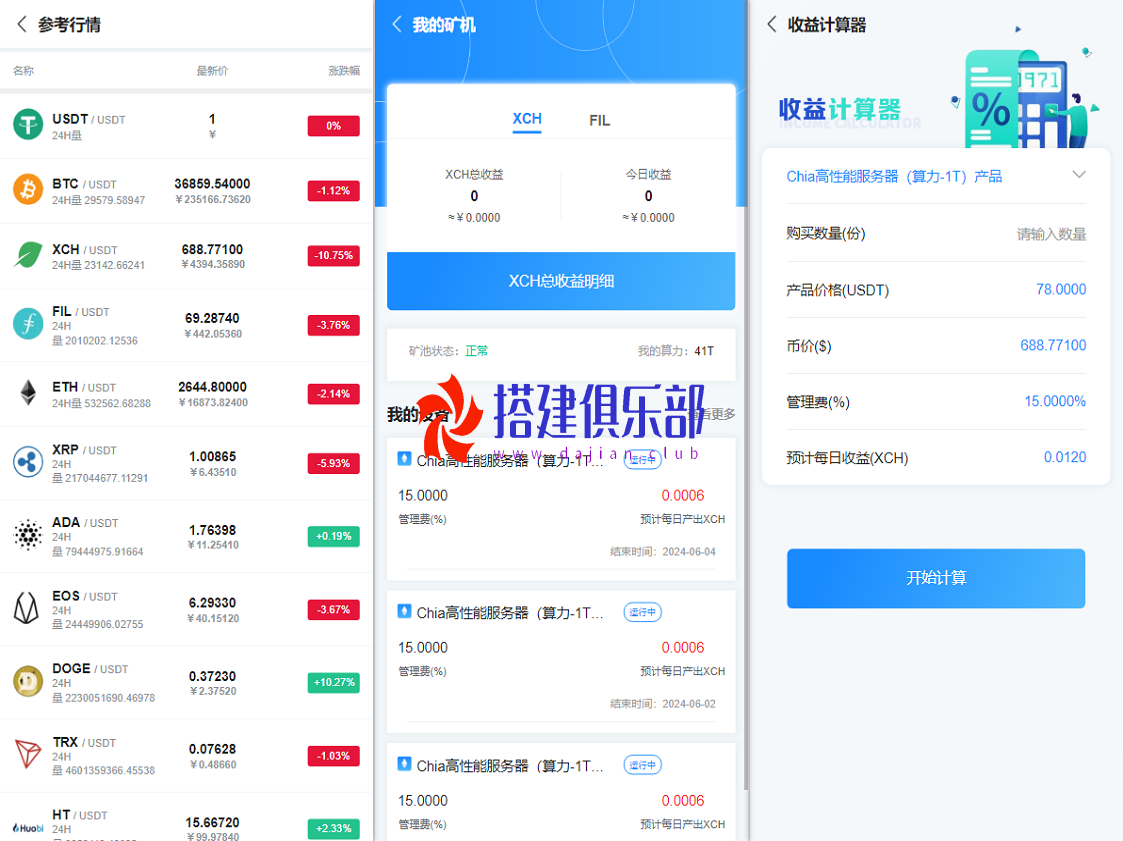Click the 矿池状态 正常 status
This screenshot has width=1123, height=841.
[476, 351]
